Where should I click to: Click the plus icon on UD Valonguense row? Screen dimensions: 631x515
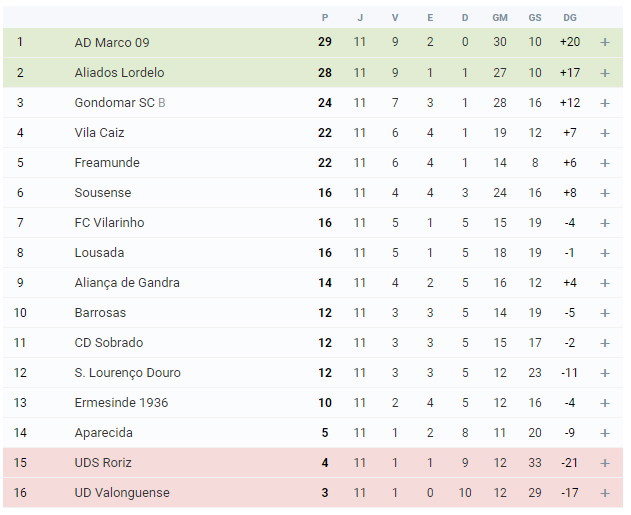point(605,493)
